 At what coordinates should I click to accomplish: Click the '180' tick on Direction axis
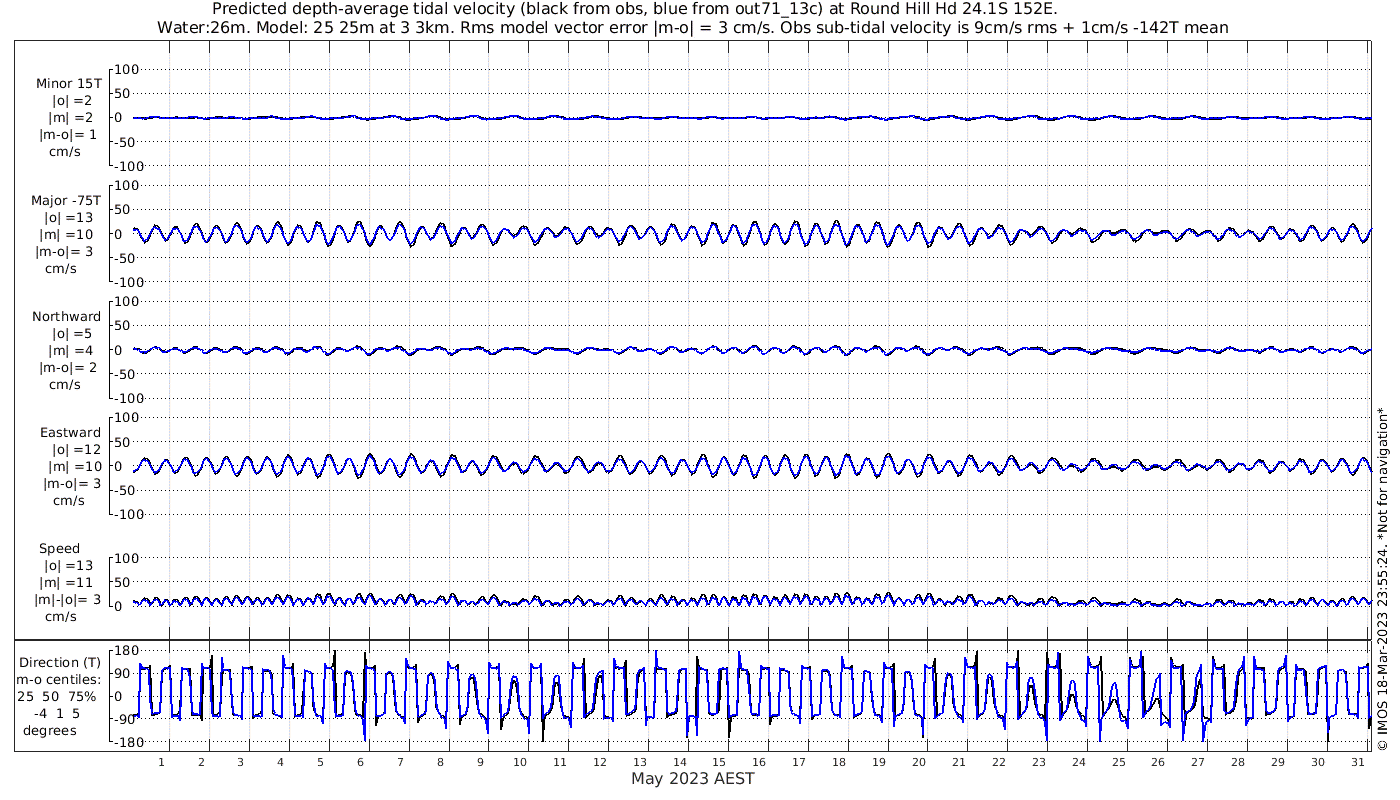pos(124,651)
